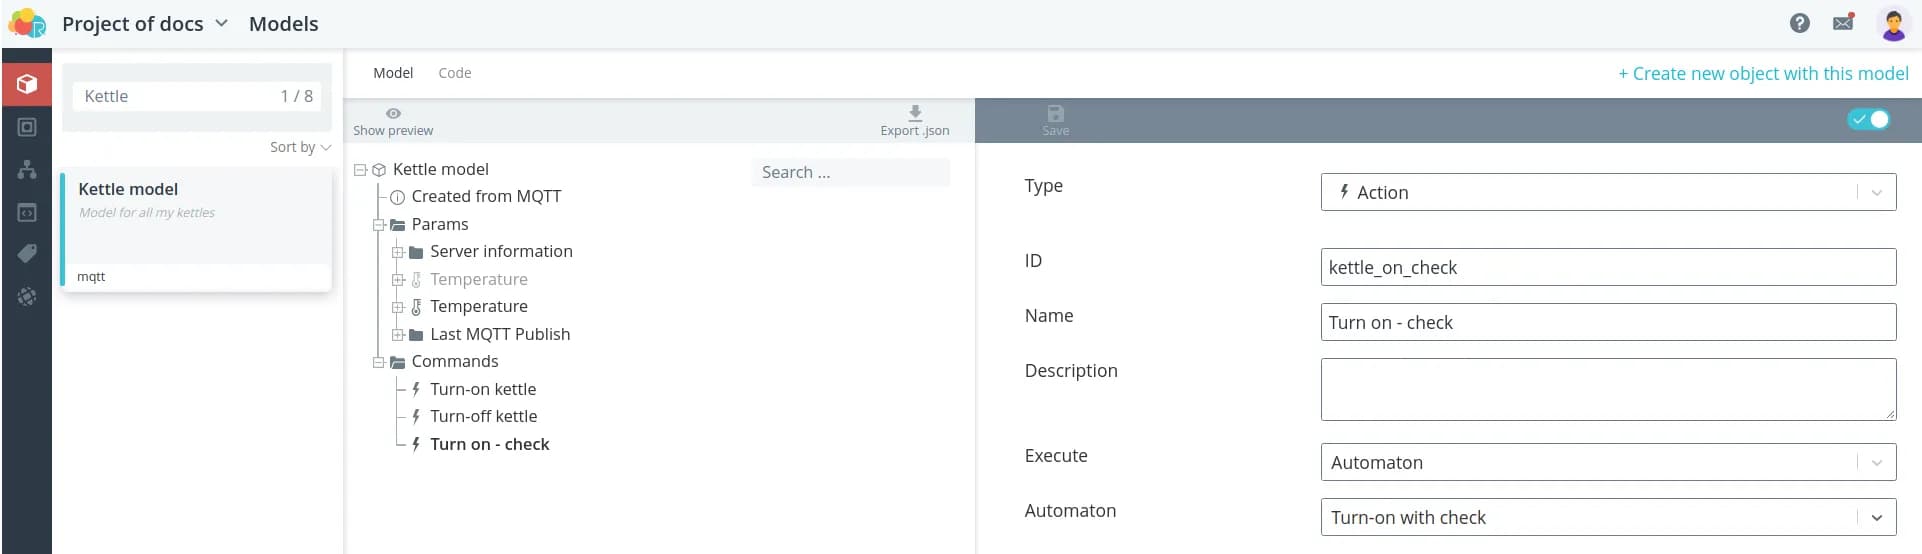Click the help question mark icon
This screenshot has height=554, width=1922.
[x=1799, y=23]
